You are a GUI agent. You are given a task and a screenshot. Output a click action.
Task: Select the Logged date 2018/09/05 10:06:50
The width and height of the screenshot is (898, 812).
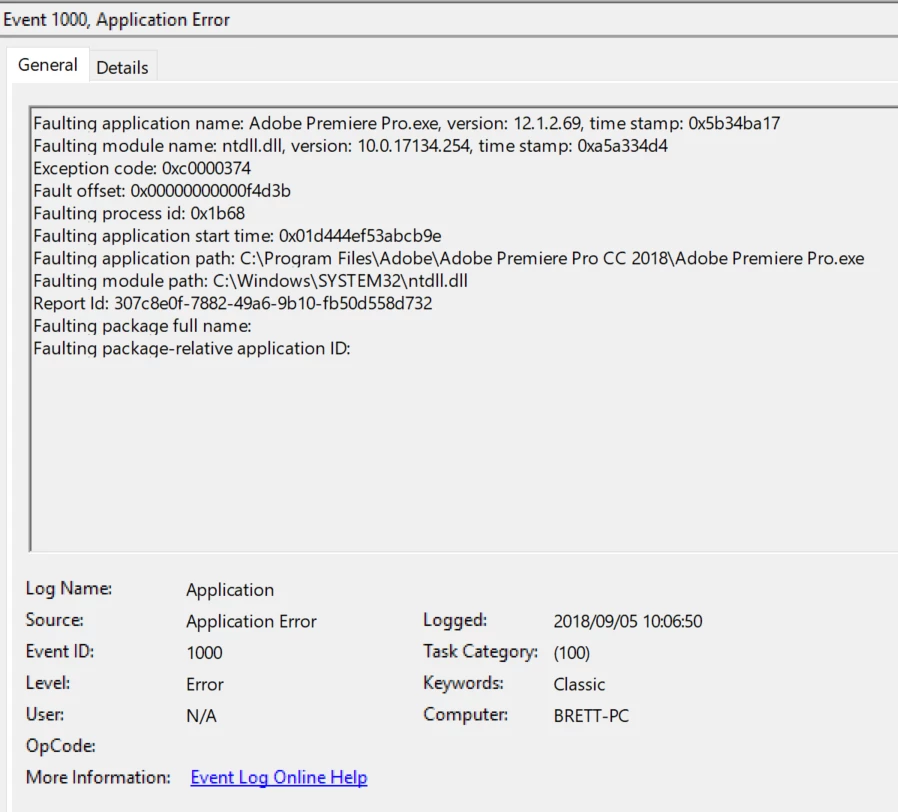click(628, 621)
